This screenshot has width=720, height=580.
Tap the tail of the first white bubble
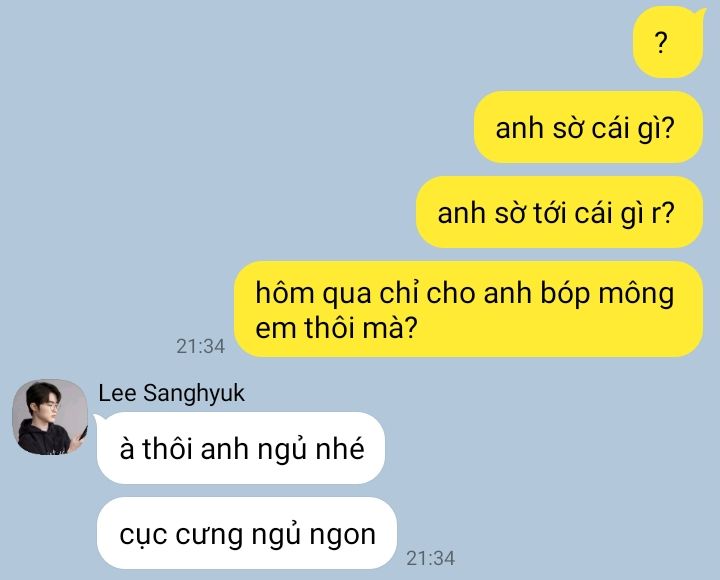[98, 419]
